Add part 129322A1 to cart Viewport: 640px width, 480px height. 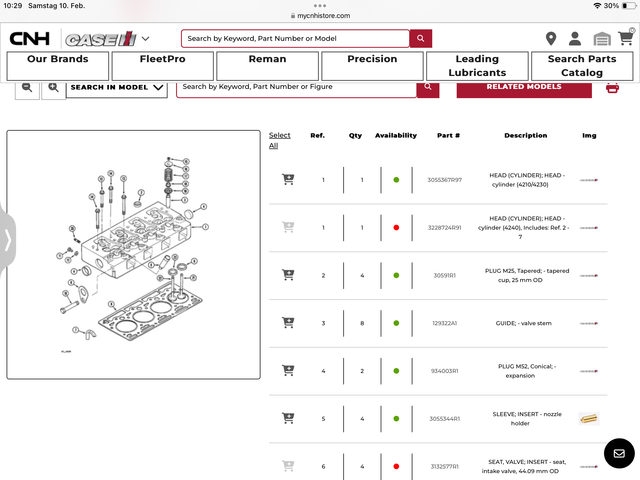[288, 322]
